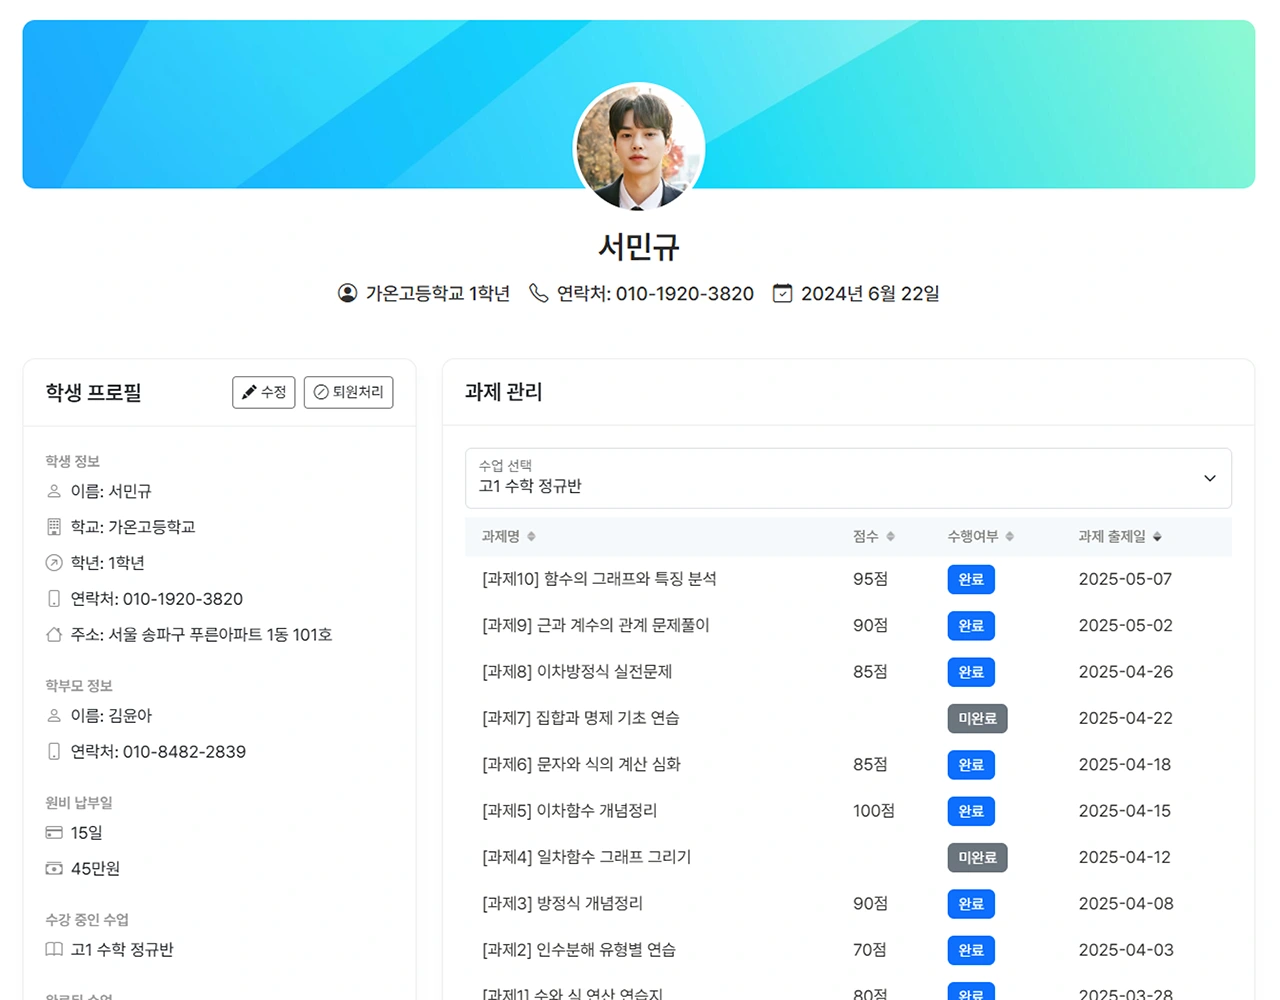Screen dimensions: 1280x1000
Task: Click the 완료 badge for 과제10
Action: (x=970, y=580)
